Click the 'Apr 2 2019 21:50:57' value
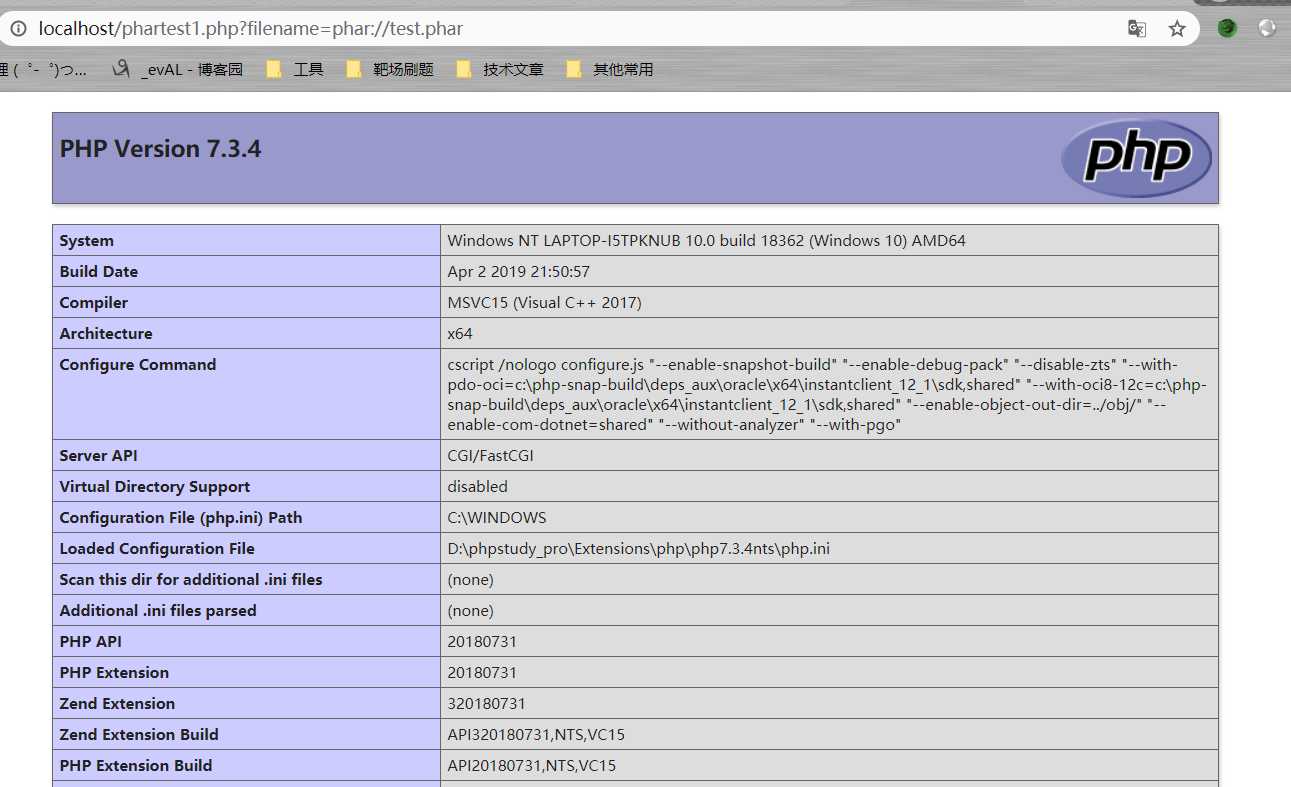The height and width of the screenshot is (787, 1291). point(518,272)
